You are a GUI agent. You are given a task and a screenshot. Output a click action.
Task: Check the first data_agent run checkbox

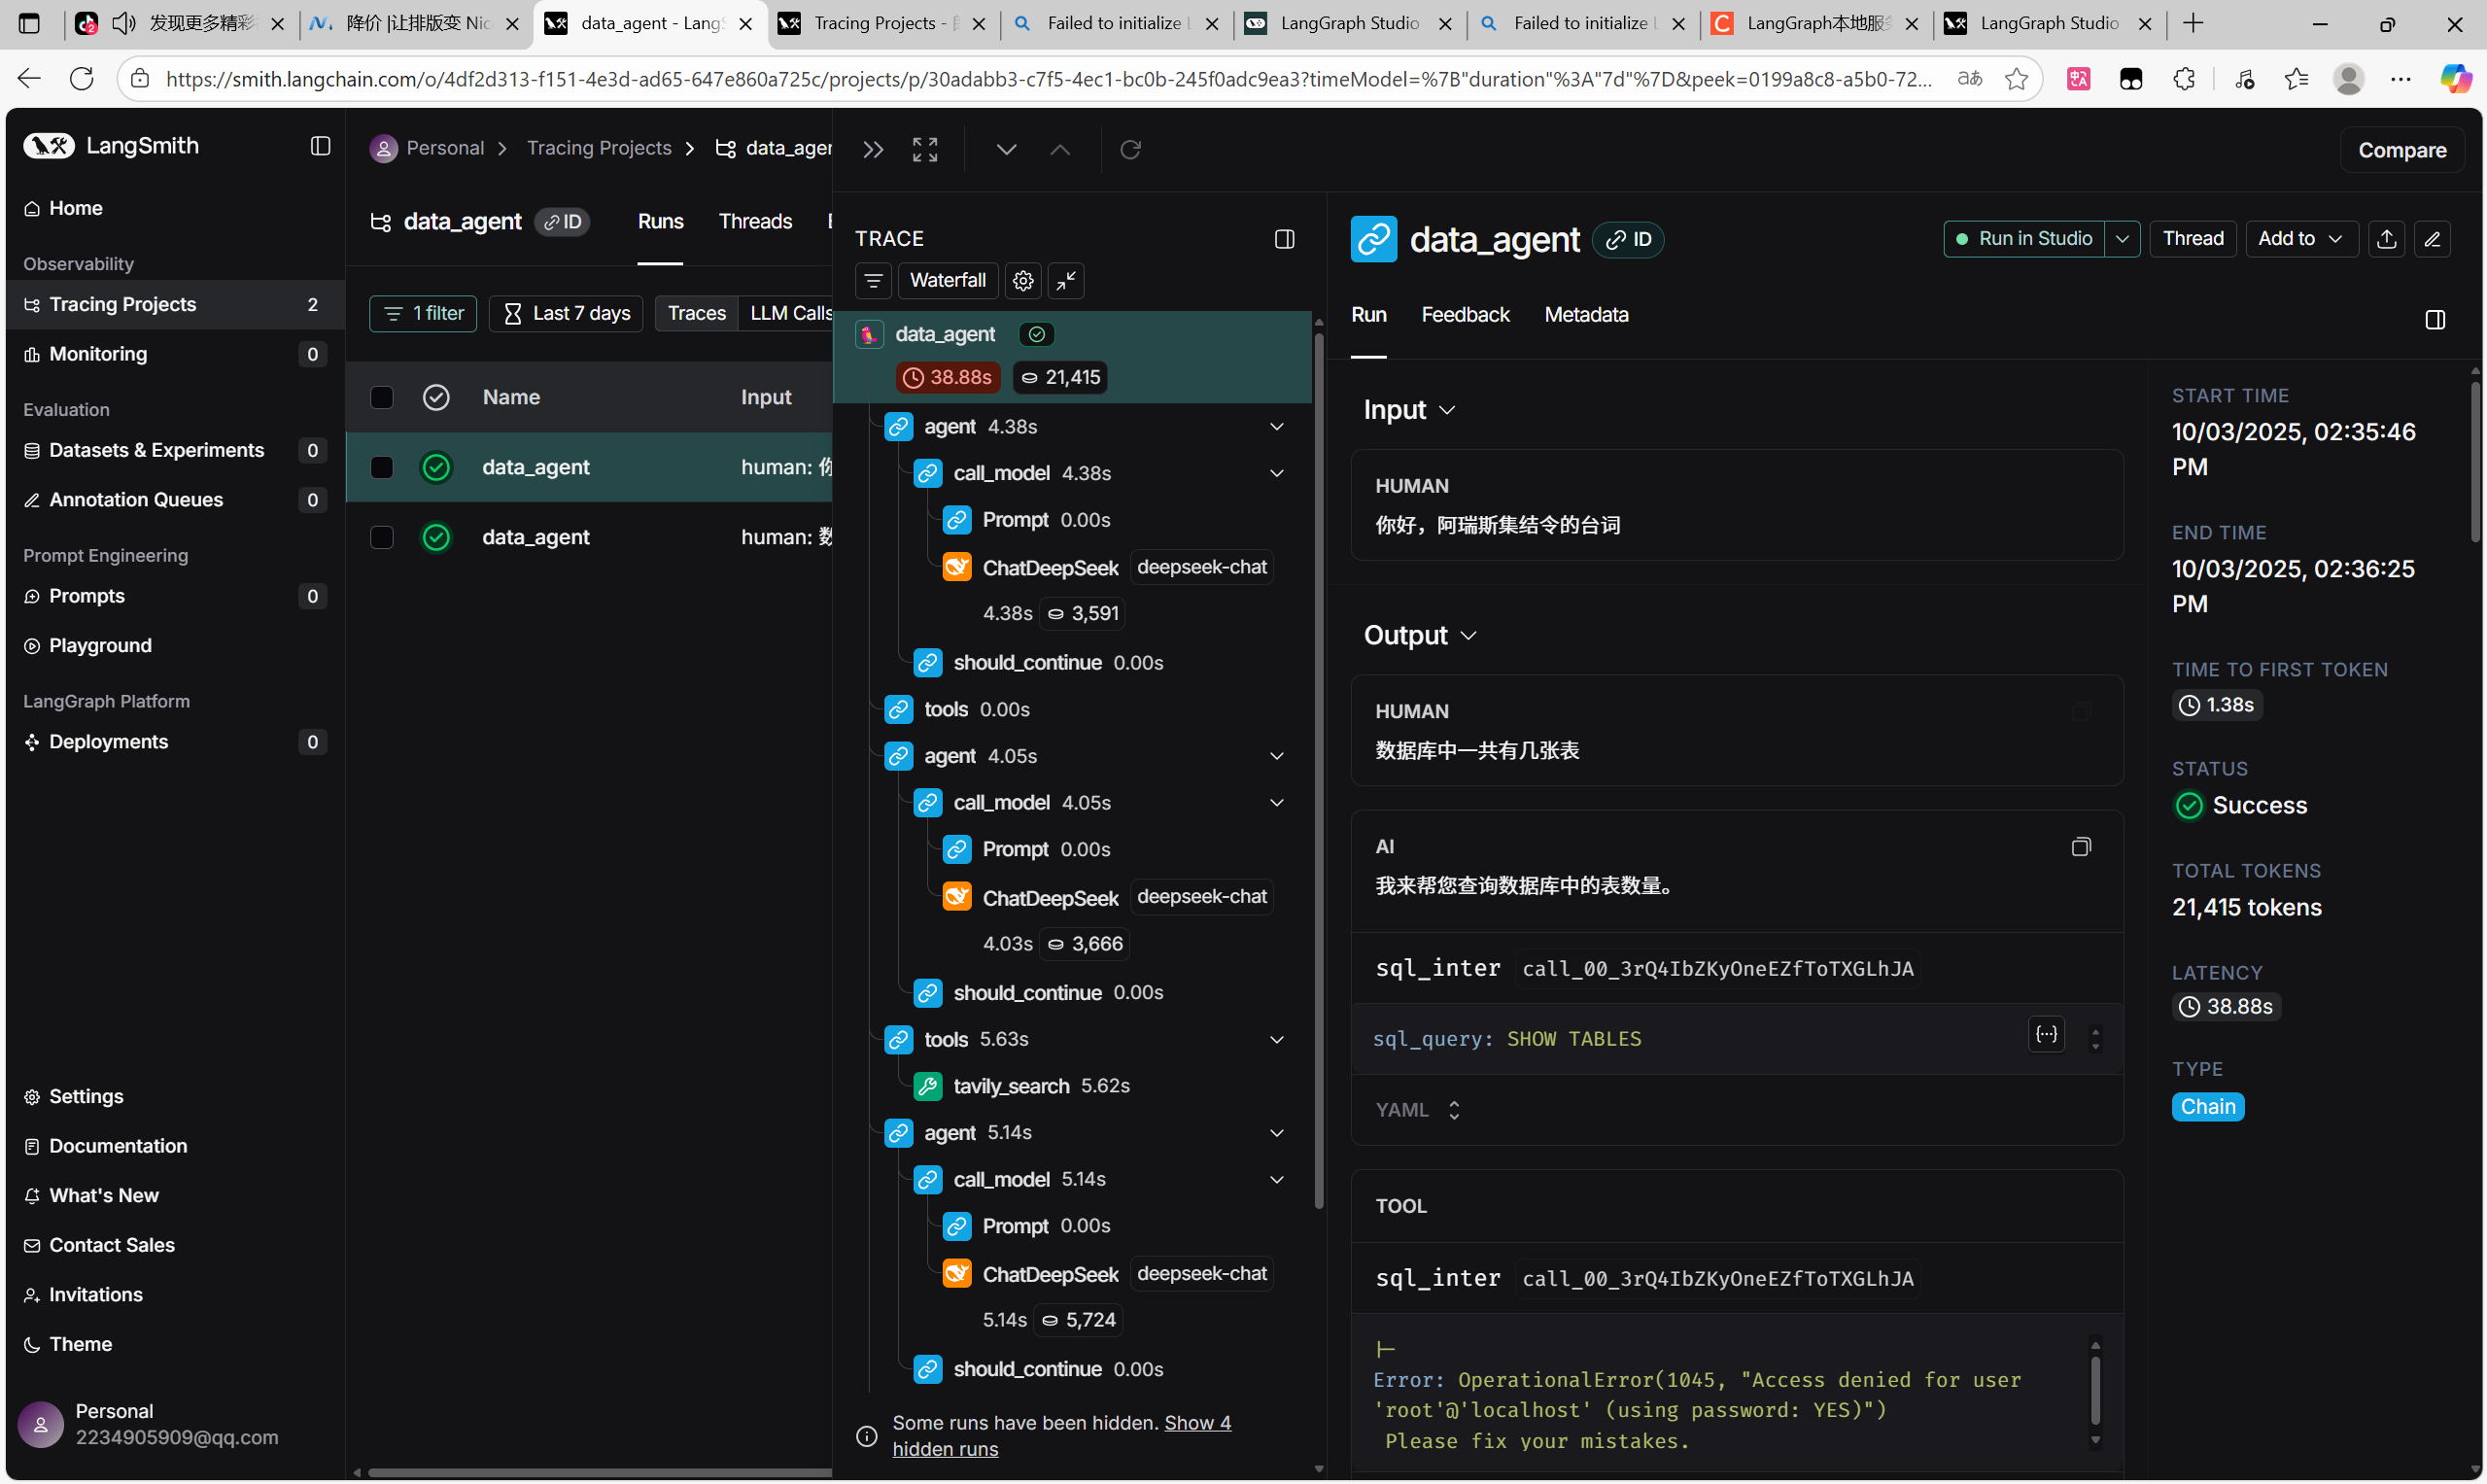(x=382, y=467)
